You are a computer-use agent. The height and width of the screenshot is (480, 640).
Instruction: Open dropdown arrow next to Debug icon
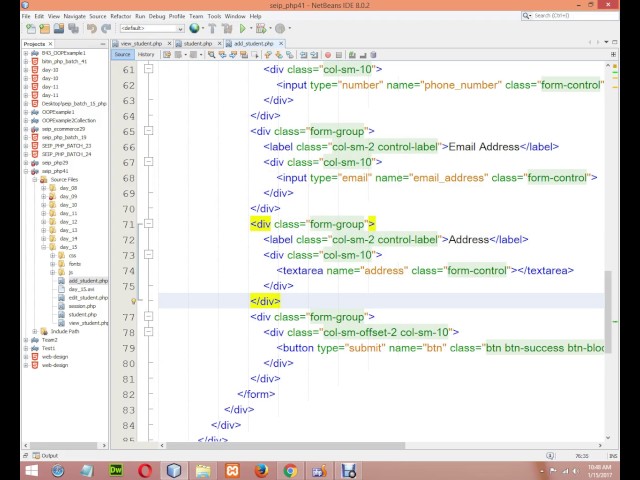pos(270,28)
